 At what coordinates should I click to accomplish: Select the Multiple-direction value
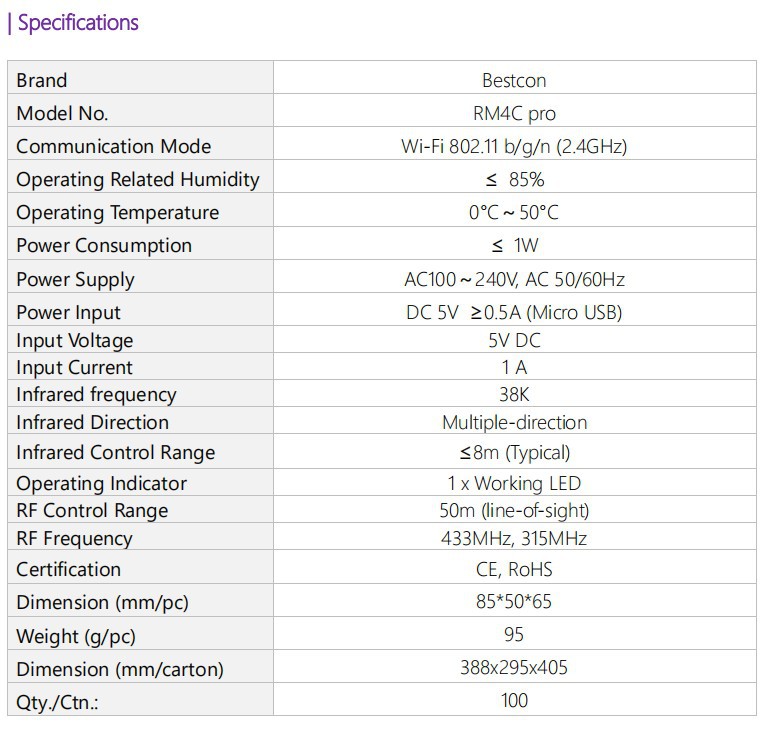[x=514, y=422]
